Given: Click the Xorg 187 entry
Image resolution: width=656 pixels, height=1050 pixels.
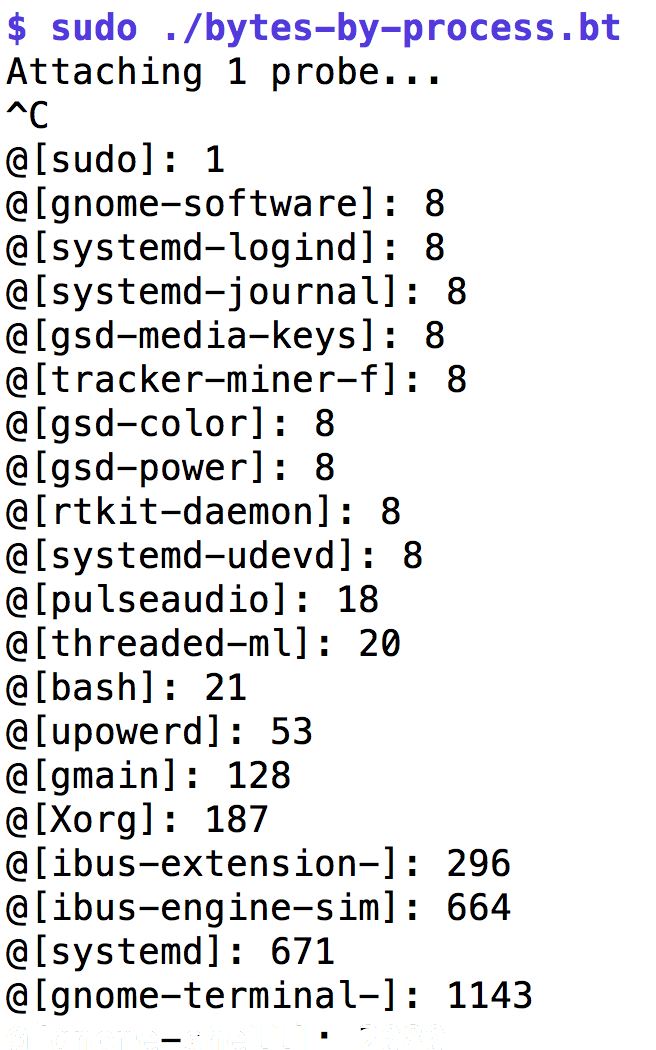Looking at the screenshot, I should tap(137, 820).
